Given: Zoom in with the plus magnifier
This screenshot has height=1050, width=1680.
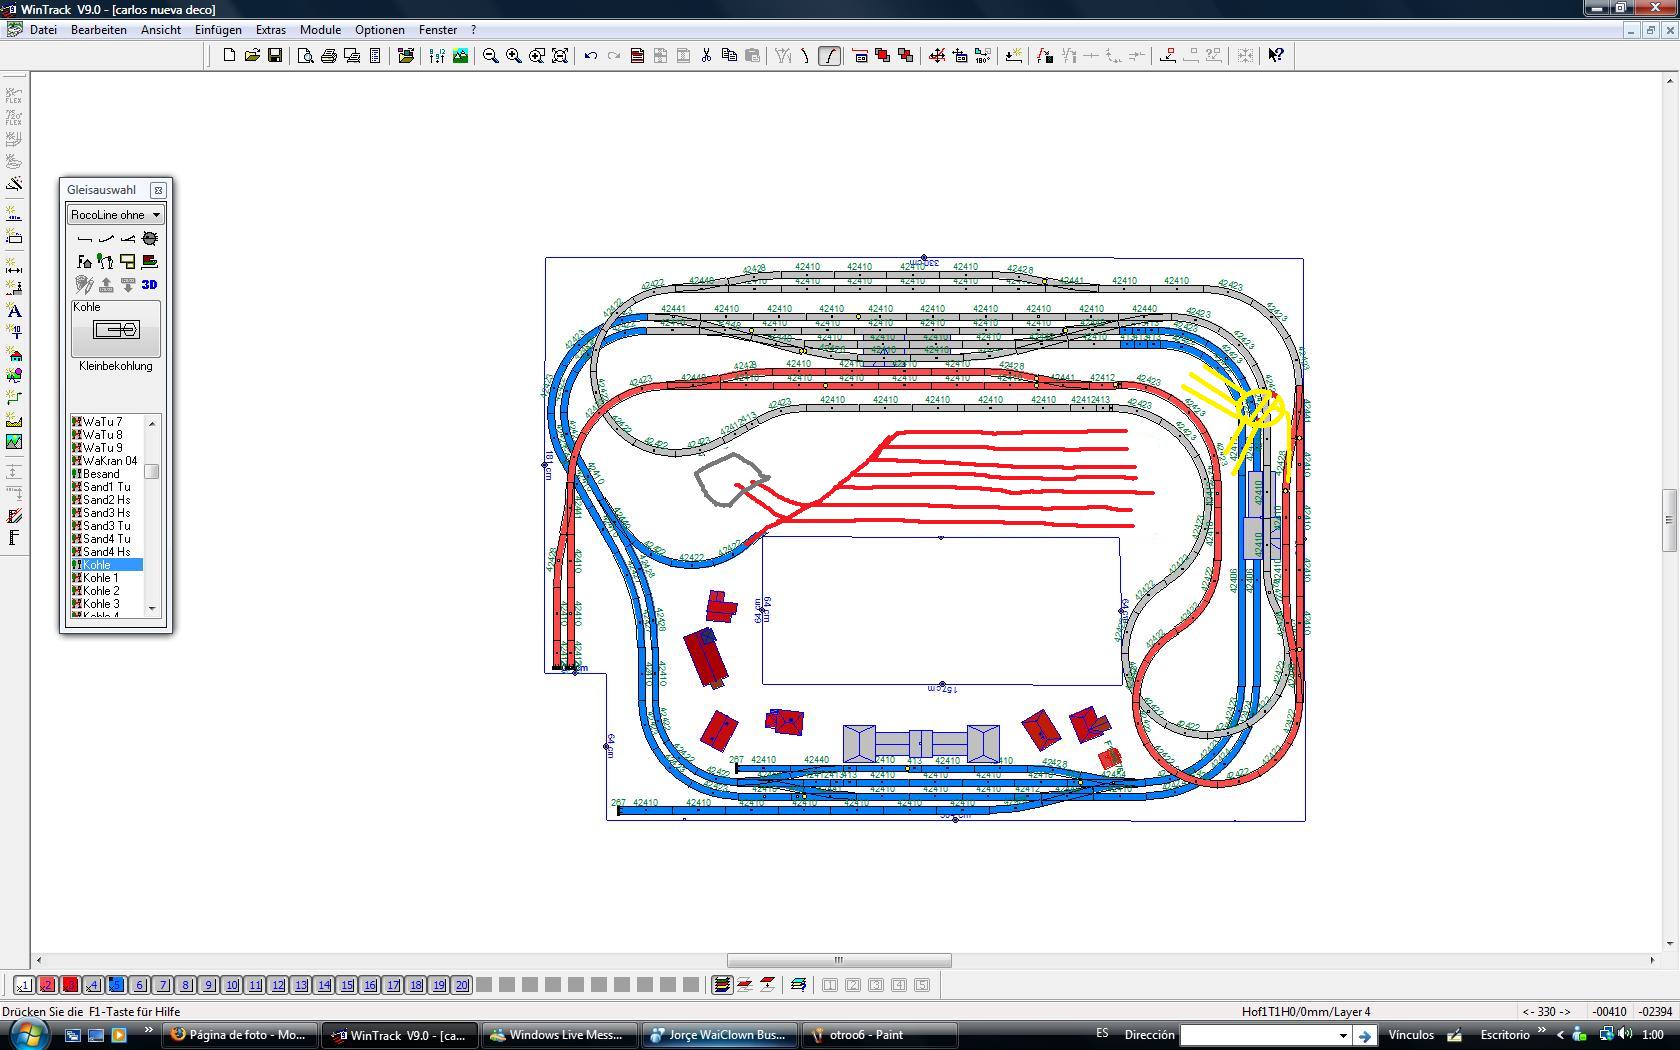Looking at the screenshot, I should [514, 56].
